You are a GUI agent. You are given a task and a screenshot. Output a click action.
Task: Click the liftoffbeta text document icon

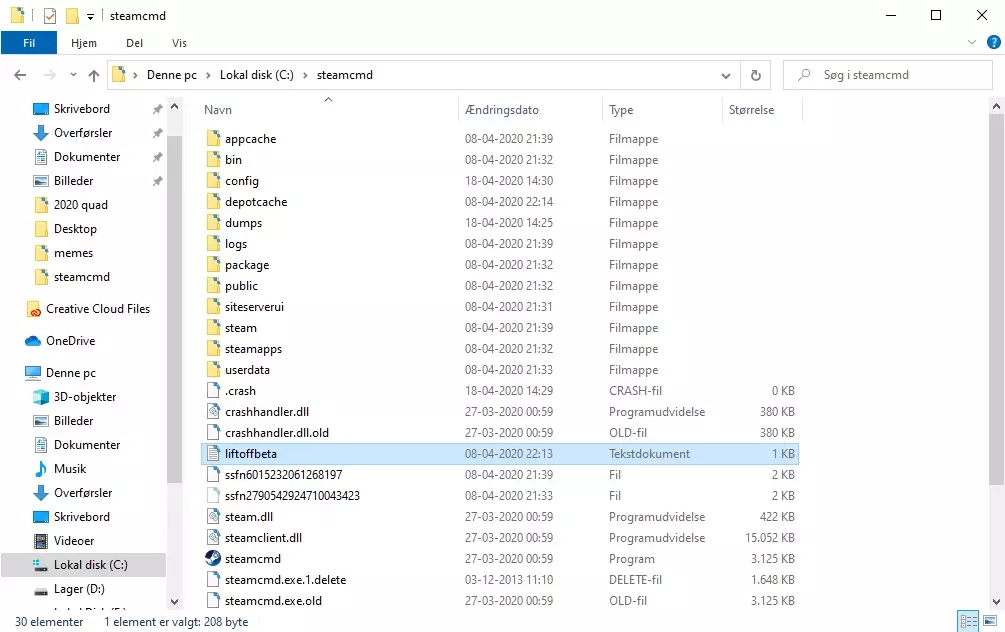tap(213, 454)
